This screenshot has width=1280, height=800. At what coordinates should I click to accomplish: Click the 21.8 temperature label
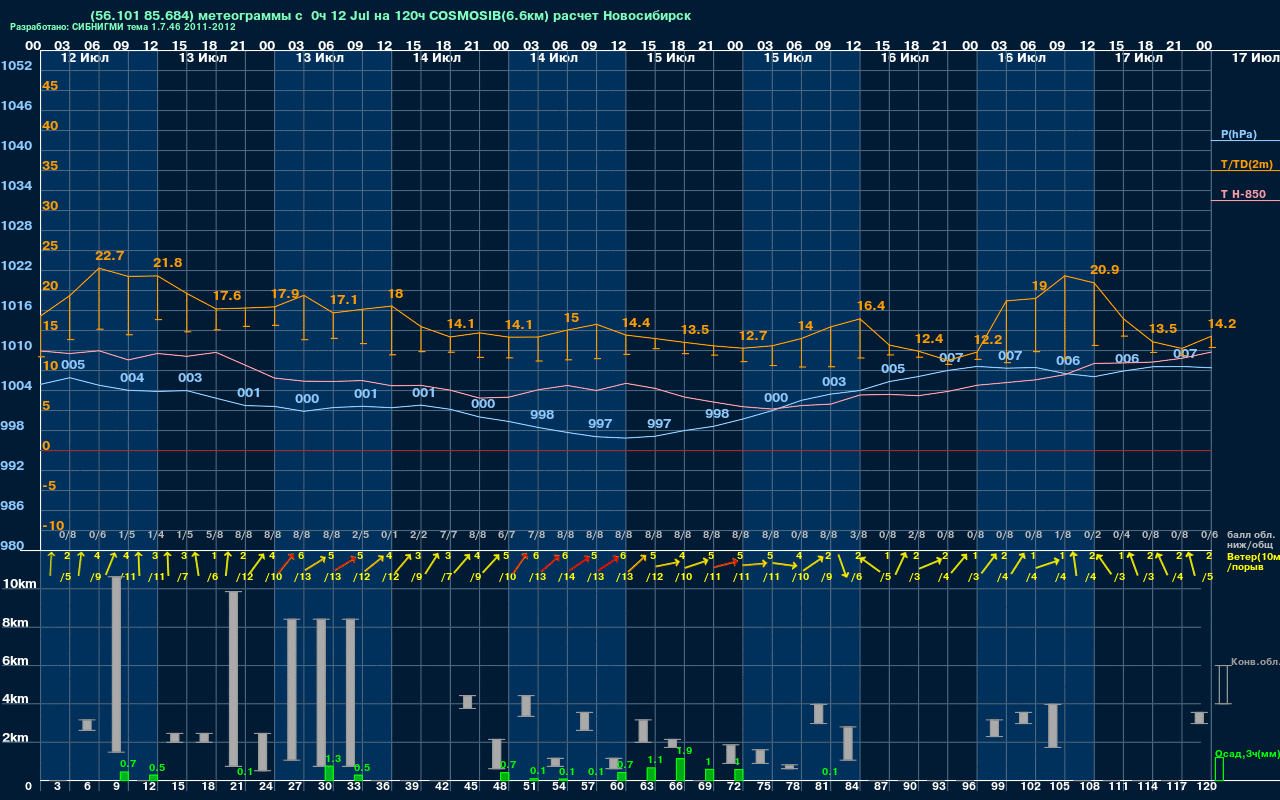click(x=167, y=263)
